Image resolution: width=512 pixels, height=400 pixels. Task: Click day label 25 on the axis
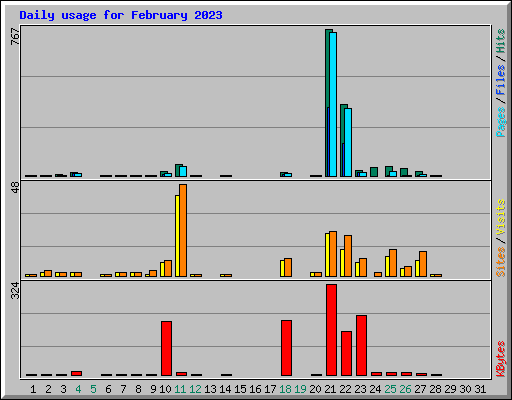point(390,389)
